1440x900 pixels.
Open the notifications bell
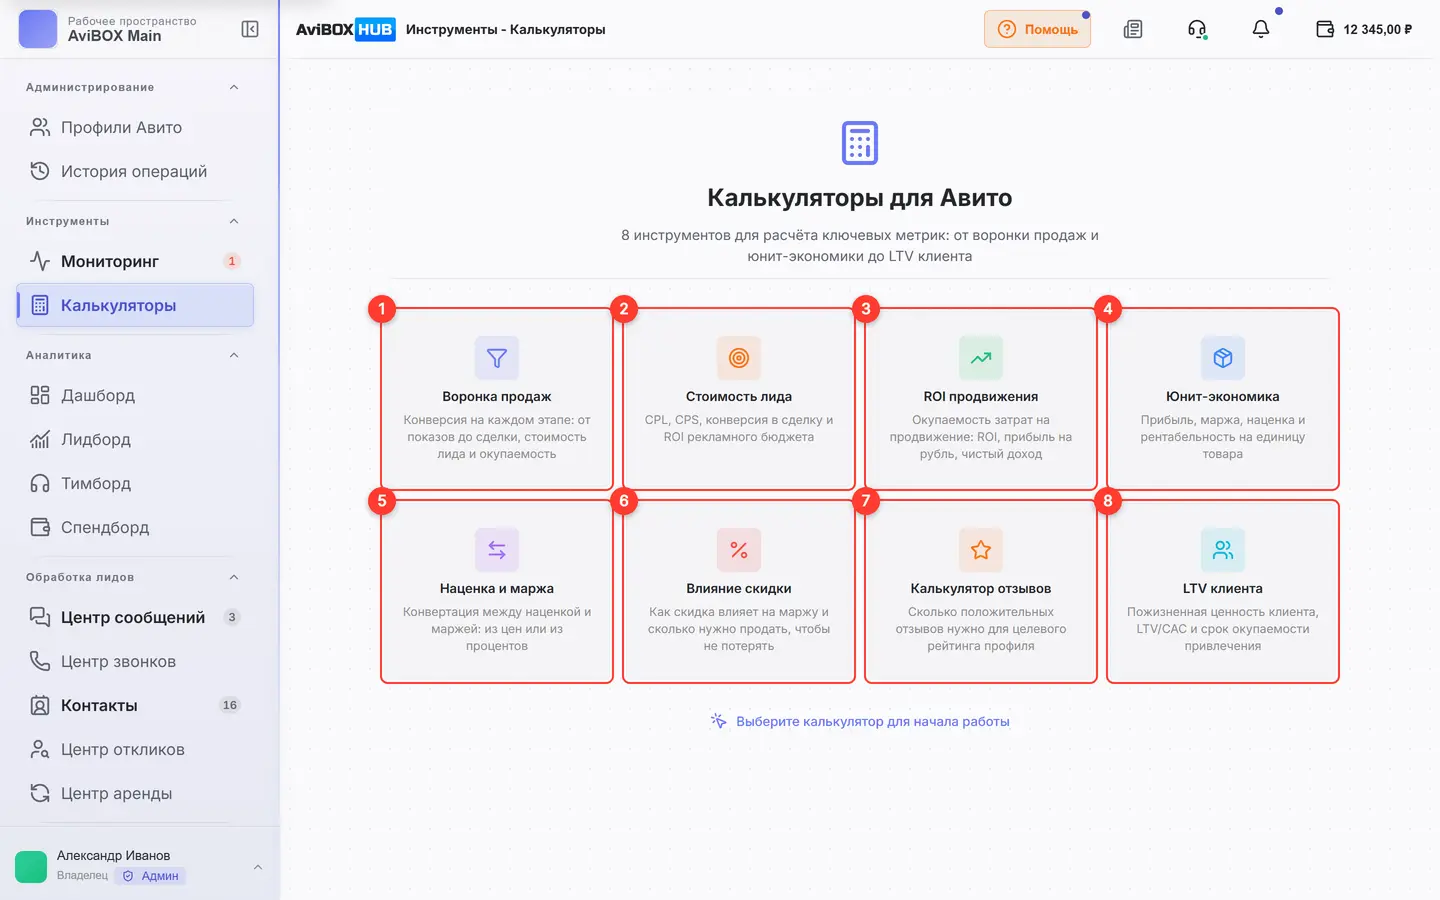[x=1261, y=29]
